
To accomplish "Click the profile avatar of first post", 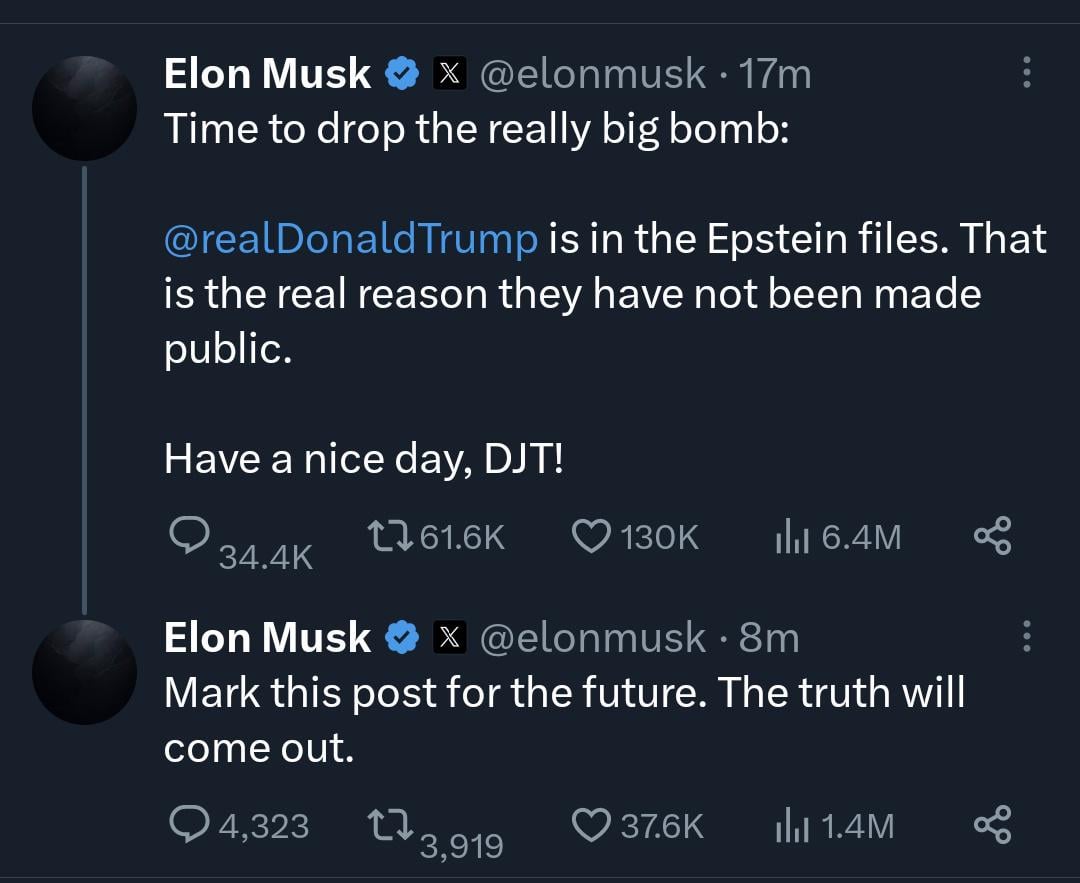I will pyautogui.click(x=85, y=108).
